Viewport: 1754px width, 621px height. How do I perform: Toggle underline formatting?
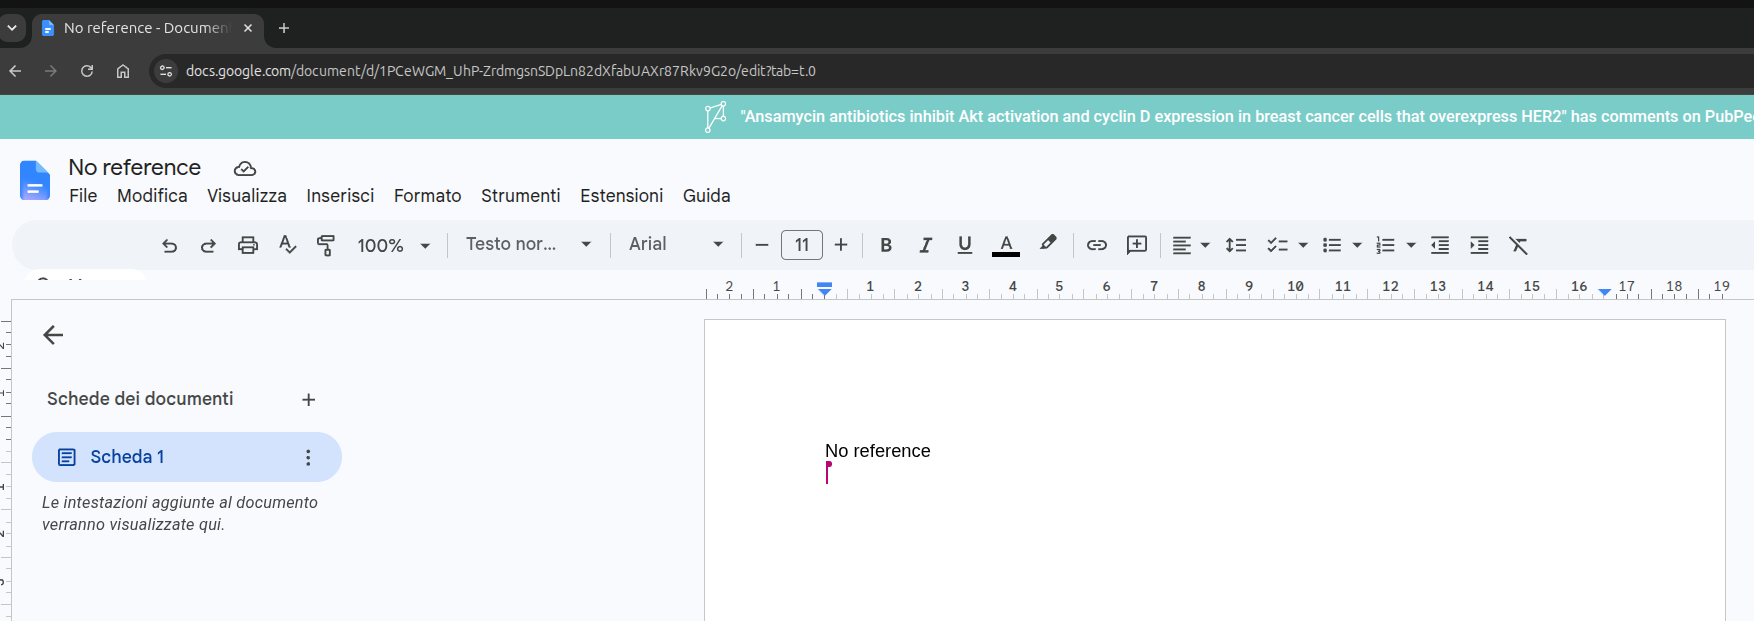pos(965,245)
